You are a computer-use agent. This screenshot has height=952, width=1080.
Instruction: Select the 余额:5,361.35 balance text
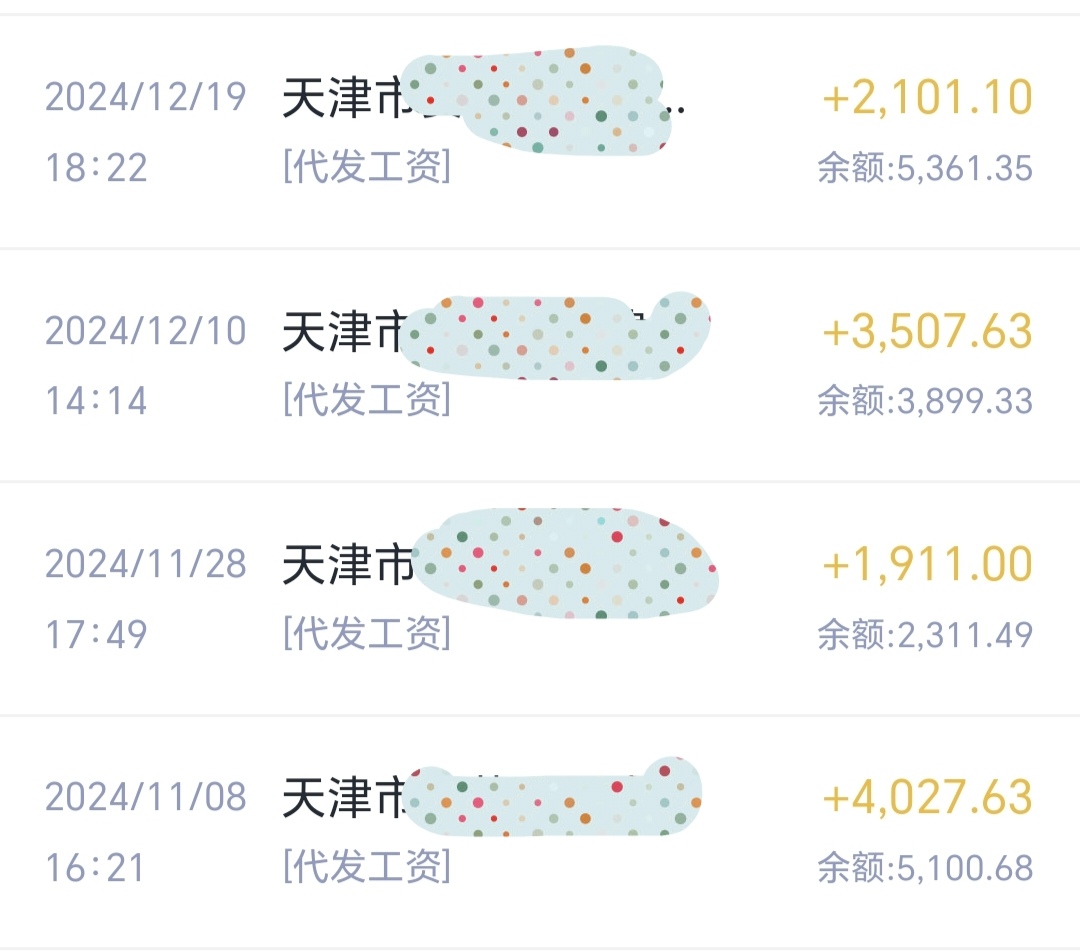click(x=925, y=168)
